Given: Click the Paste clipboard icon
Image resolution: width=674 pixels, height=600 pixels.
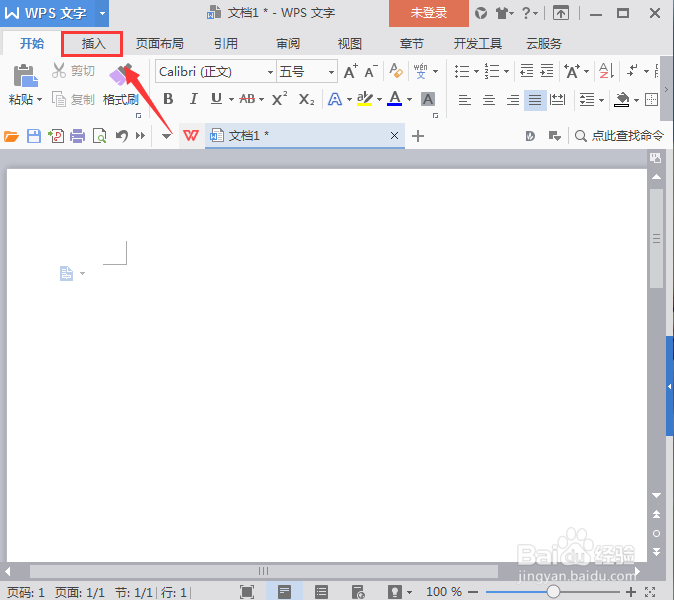Looking at the screenshot, I should [25, 75].
